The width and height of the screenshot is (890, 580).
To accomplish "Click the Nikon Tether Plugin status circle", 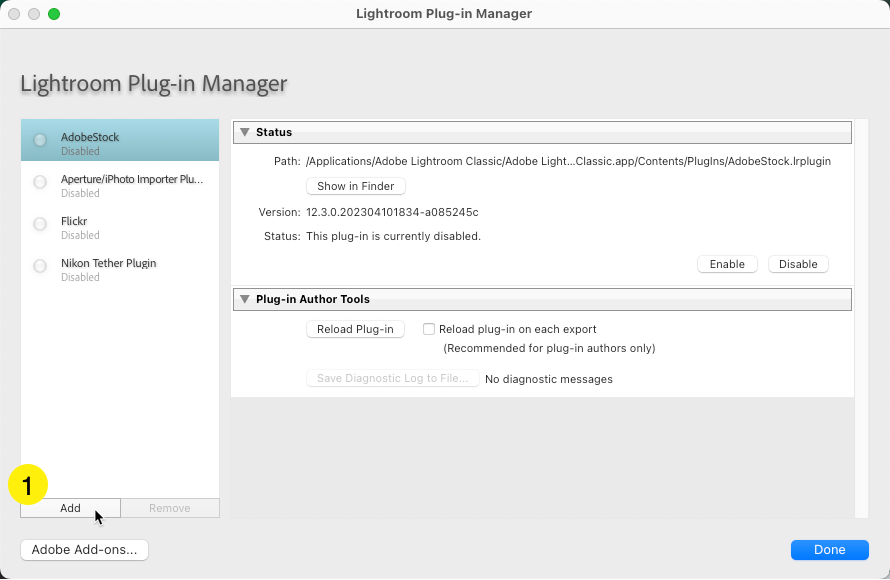I will 40,266.
